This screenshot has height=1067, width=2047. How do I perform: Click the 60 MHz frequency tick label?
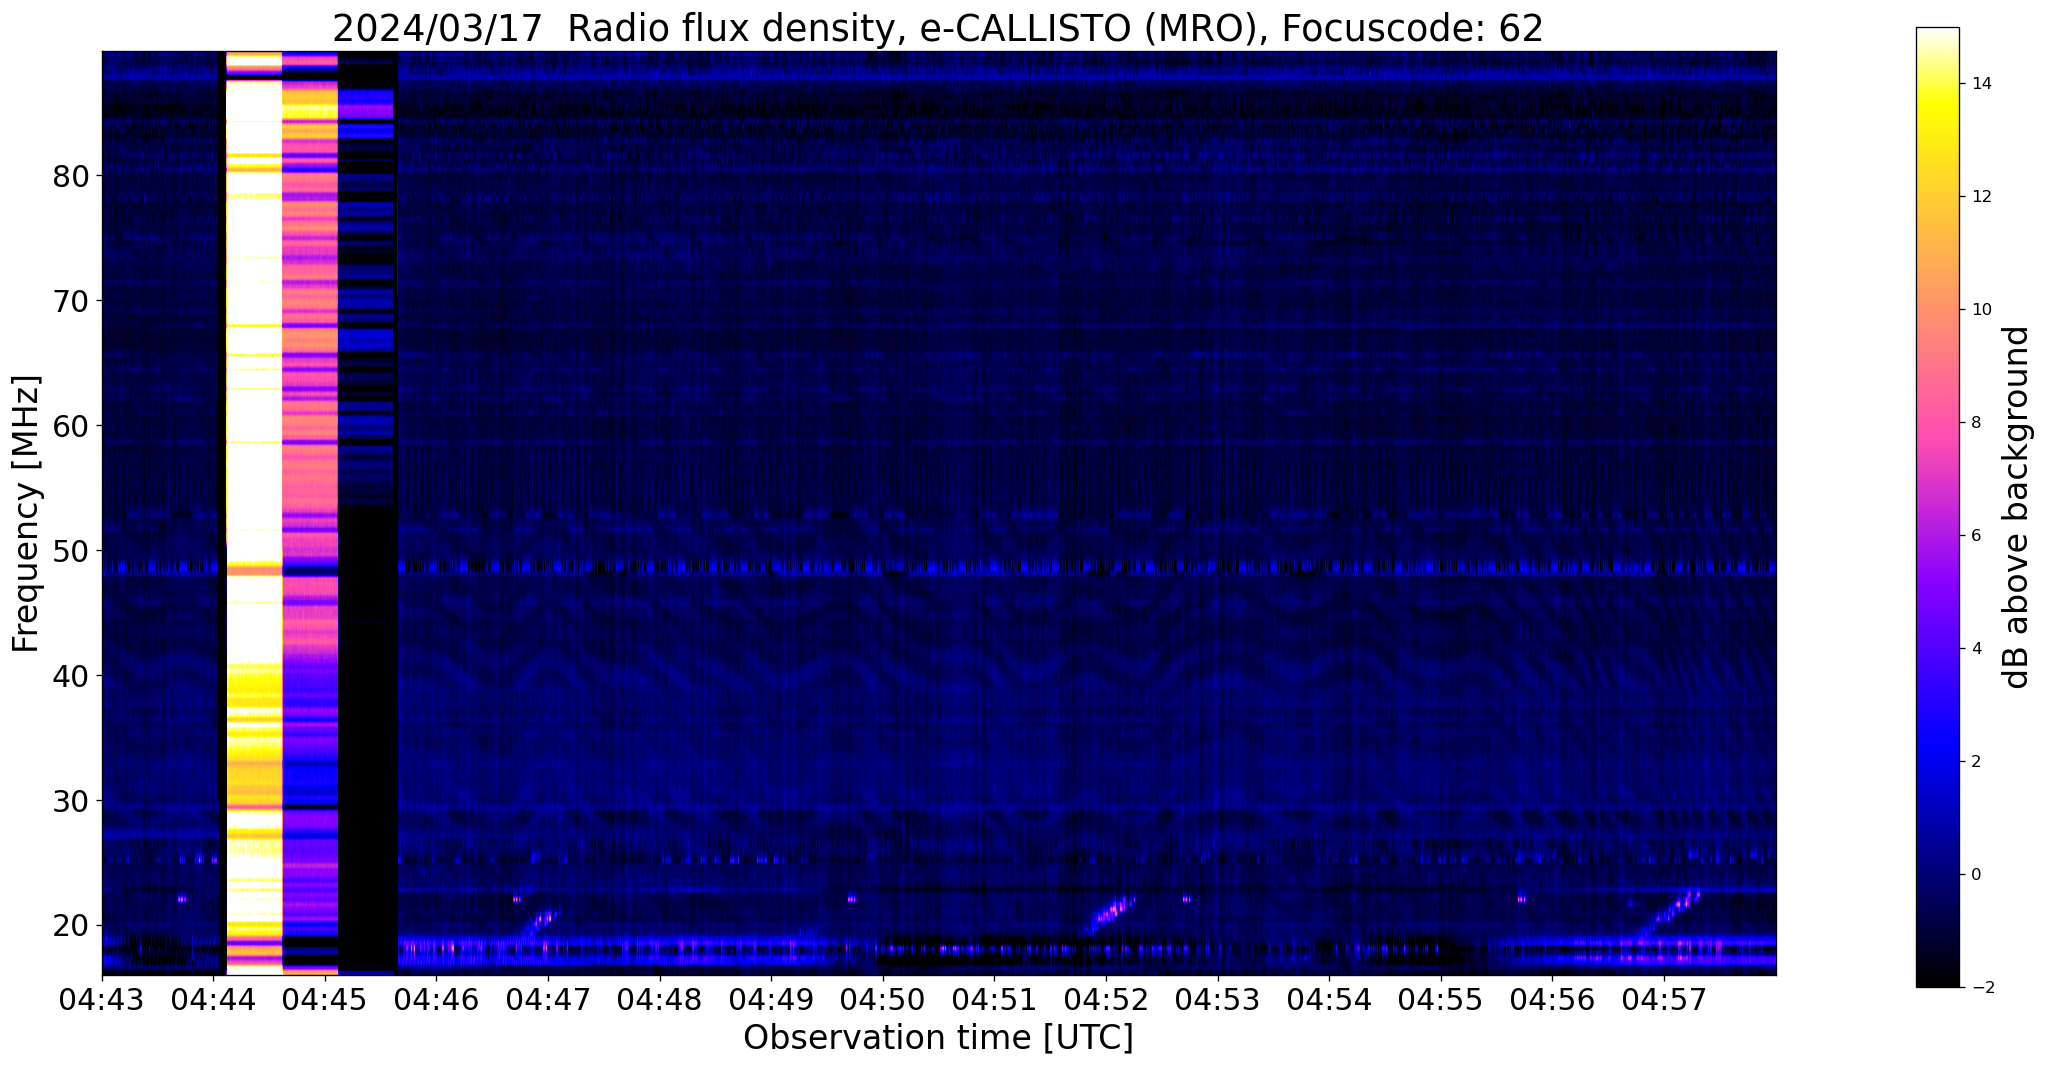pos(72,426)
